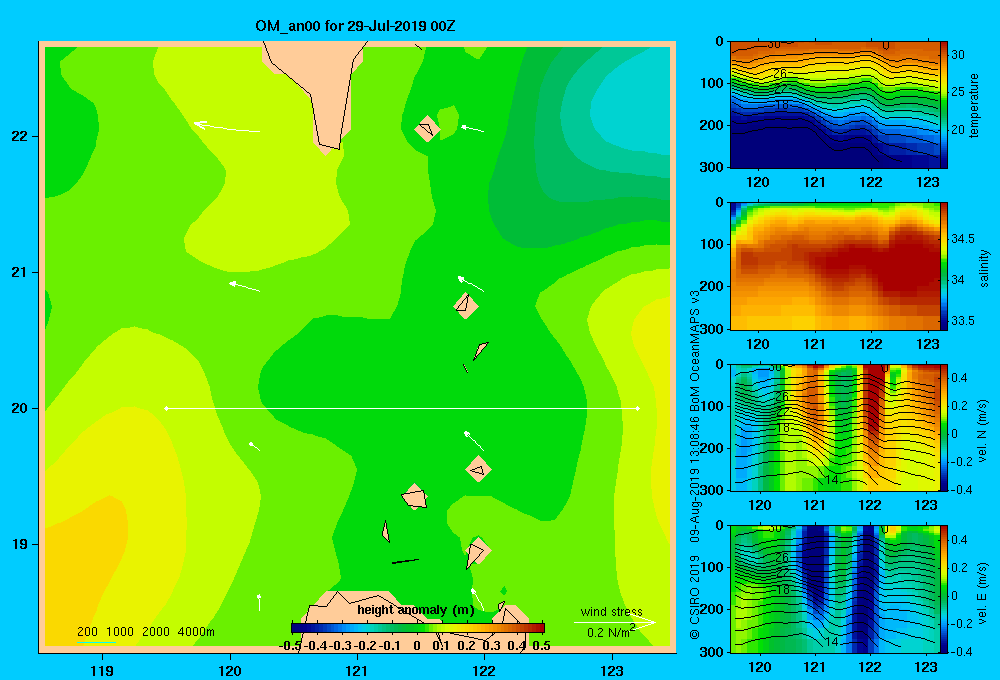Open the salinity depth section panel
The image size is (1000, 680).
(835, 266)
